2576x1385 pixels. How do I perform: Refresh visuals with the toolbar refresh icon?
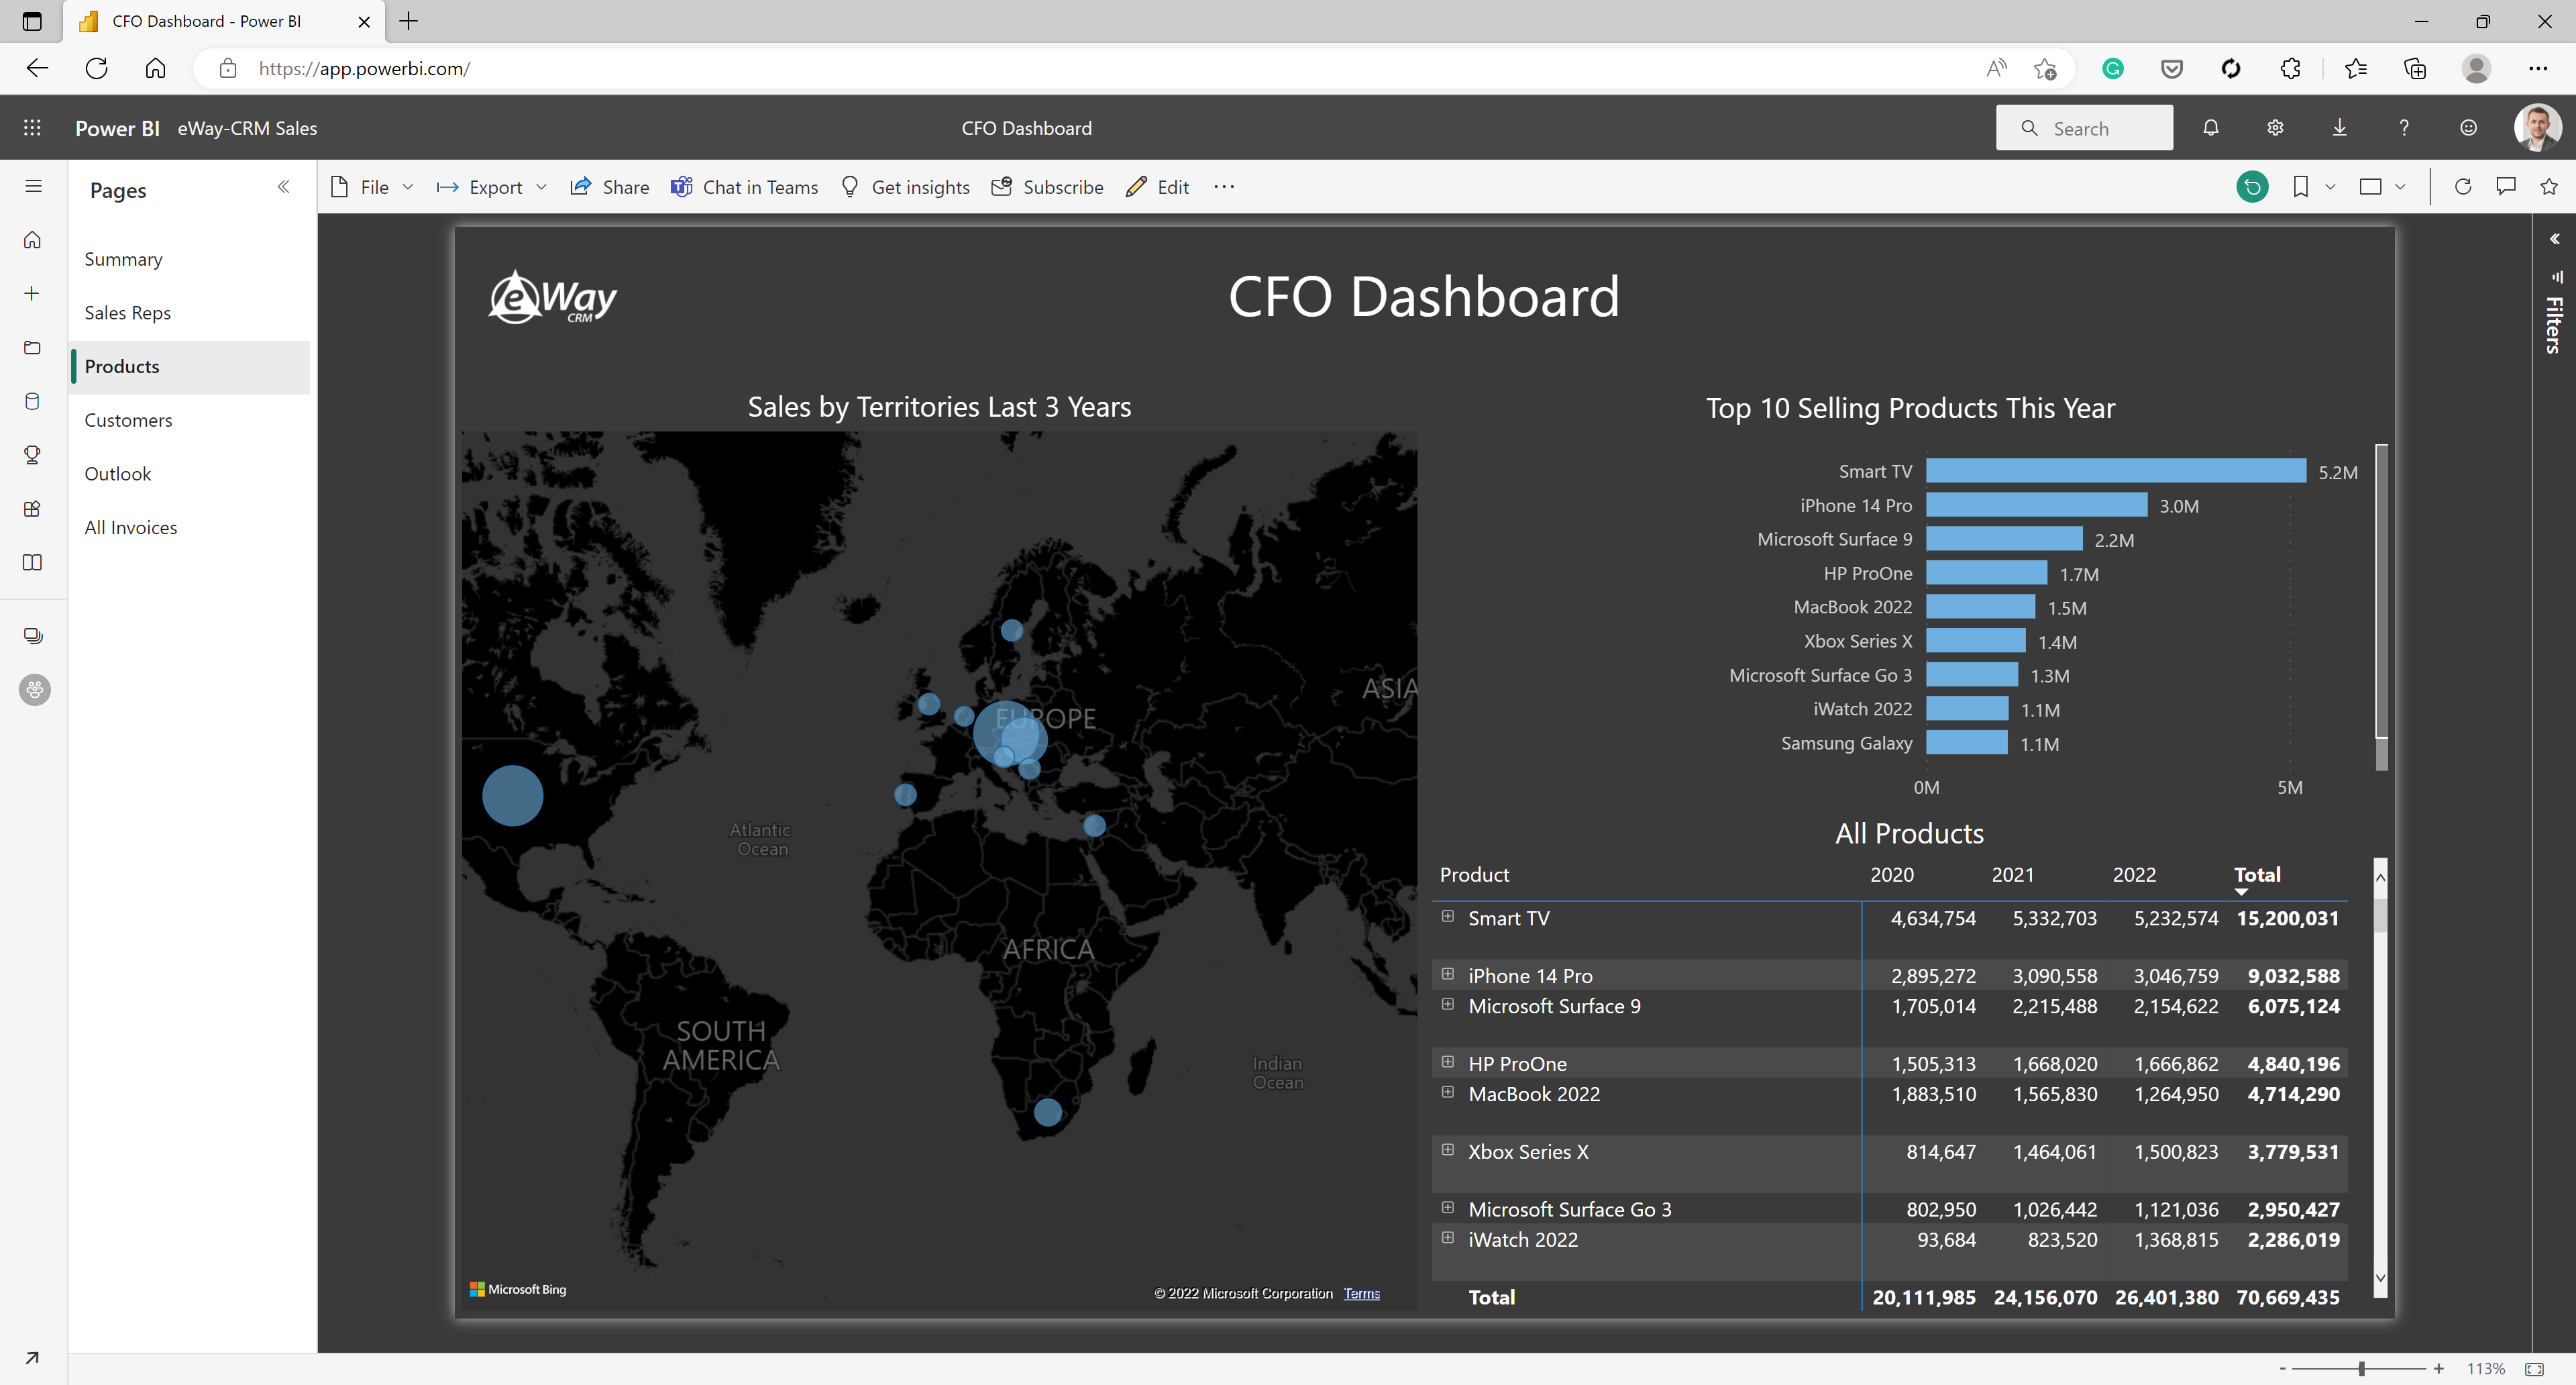point(2463,187)
